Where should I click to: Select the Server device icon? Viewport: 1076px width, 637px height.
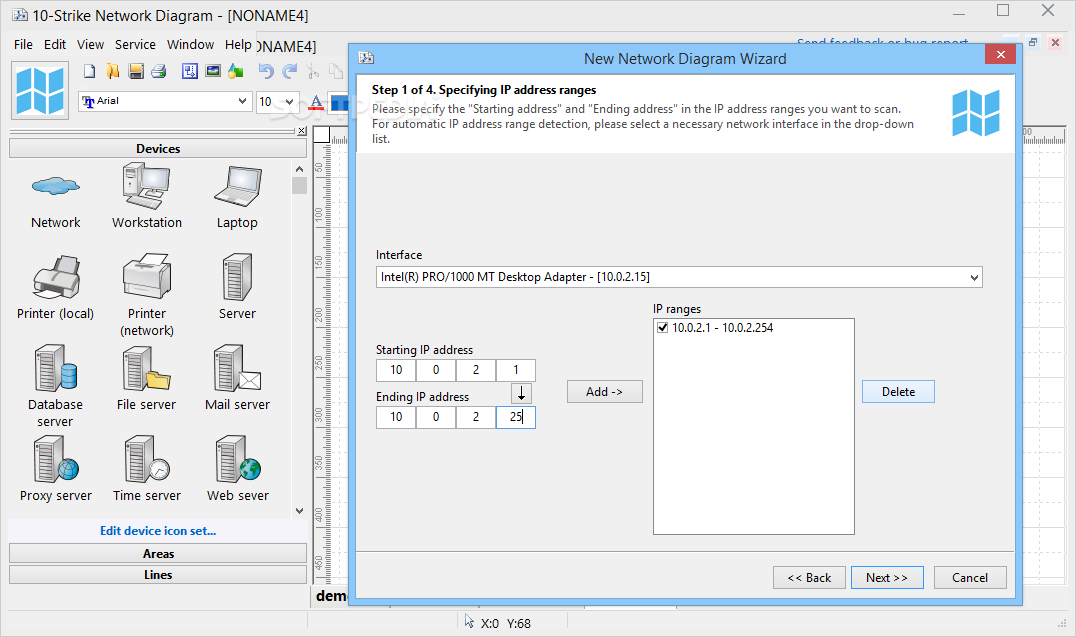[x=237, y=276]
